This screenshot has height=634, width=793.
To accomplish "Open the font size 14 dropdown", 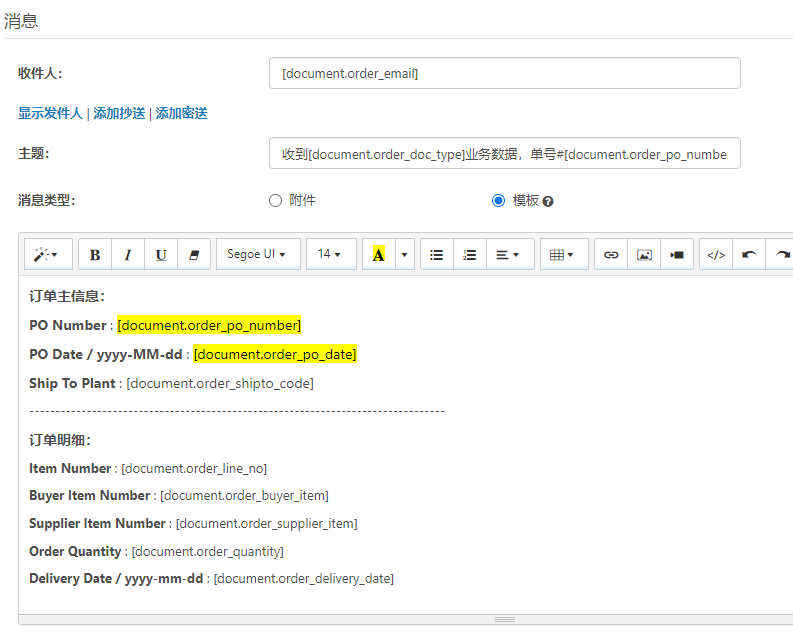I will coord(331,254).
